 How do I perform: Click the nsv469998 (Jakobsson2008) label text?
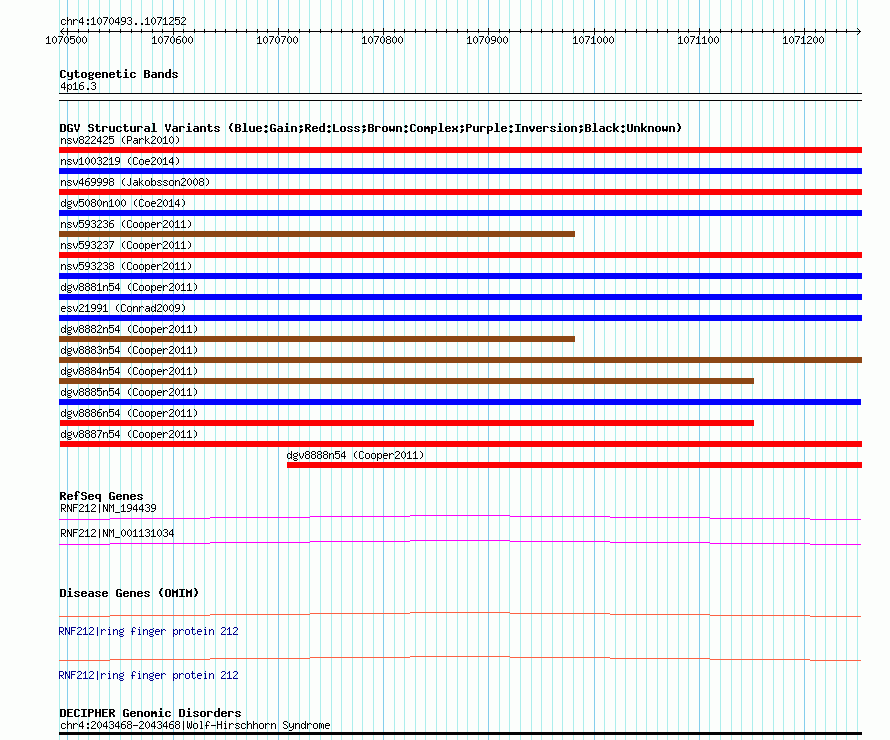[x=135, y=182]
